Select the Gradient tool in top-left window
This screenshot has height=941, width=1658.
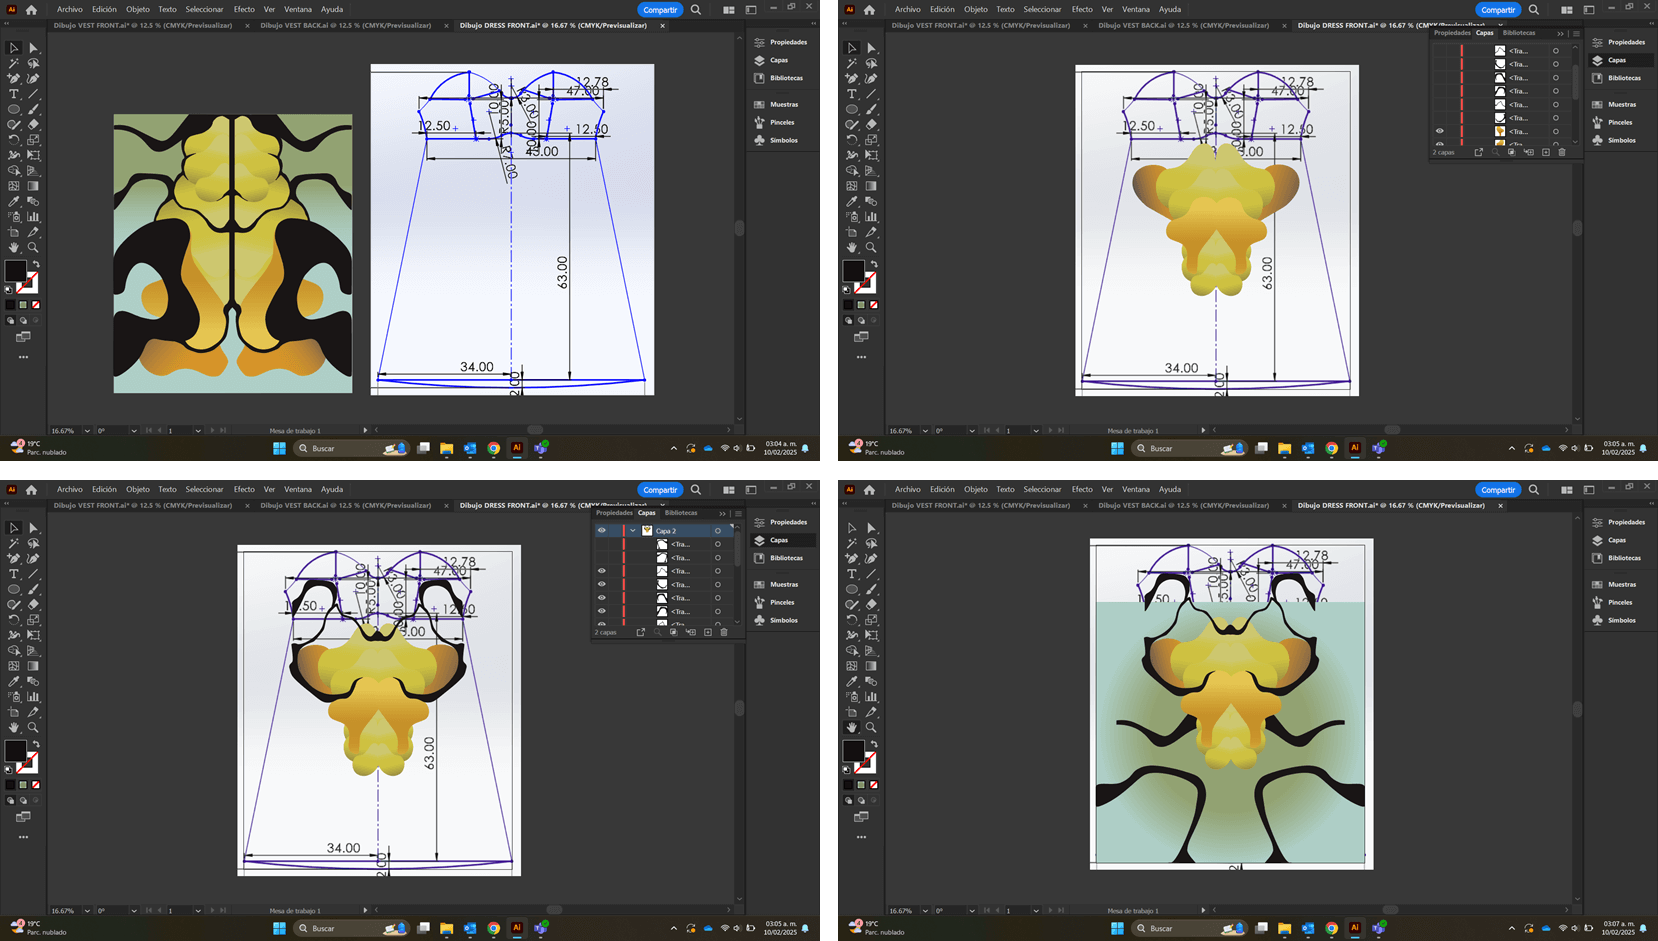pyautogui.click(x=33, y=186)
